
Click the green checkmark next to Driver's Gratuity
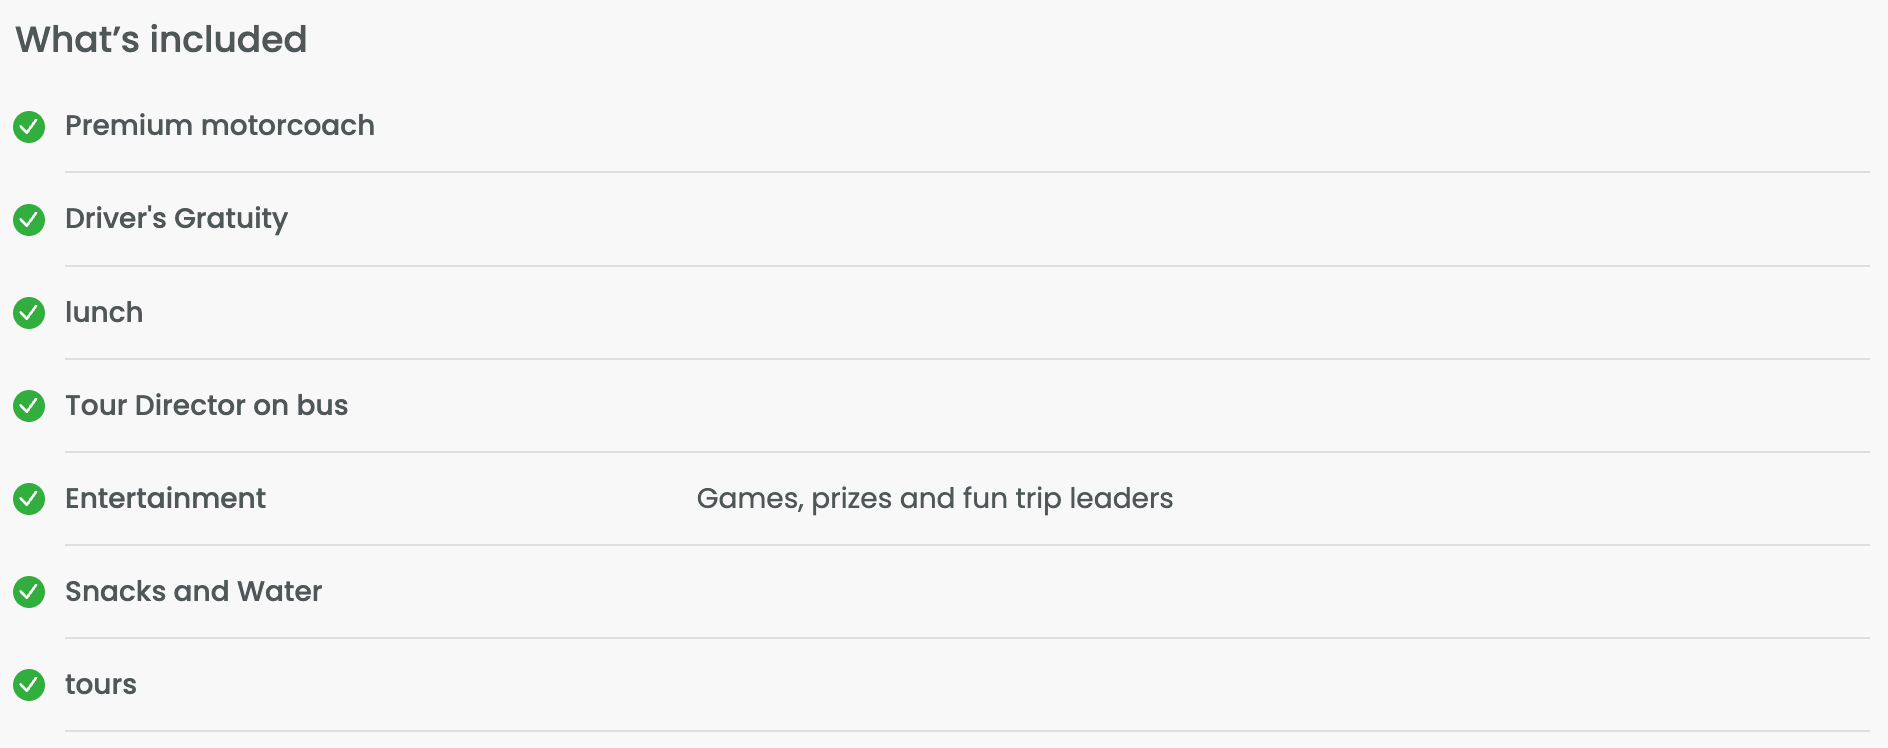tap(29, 220)
